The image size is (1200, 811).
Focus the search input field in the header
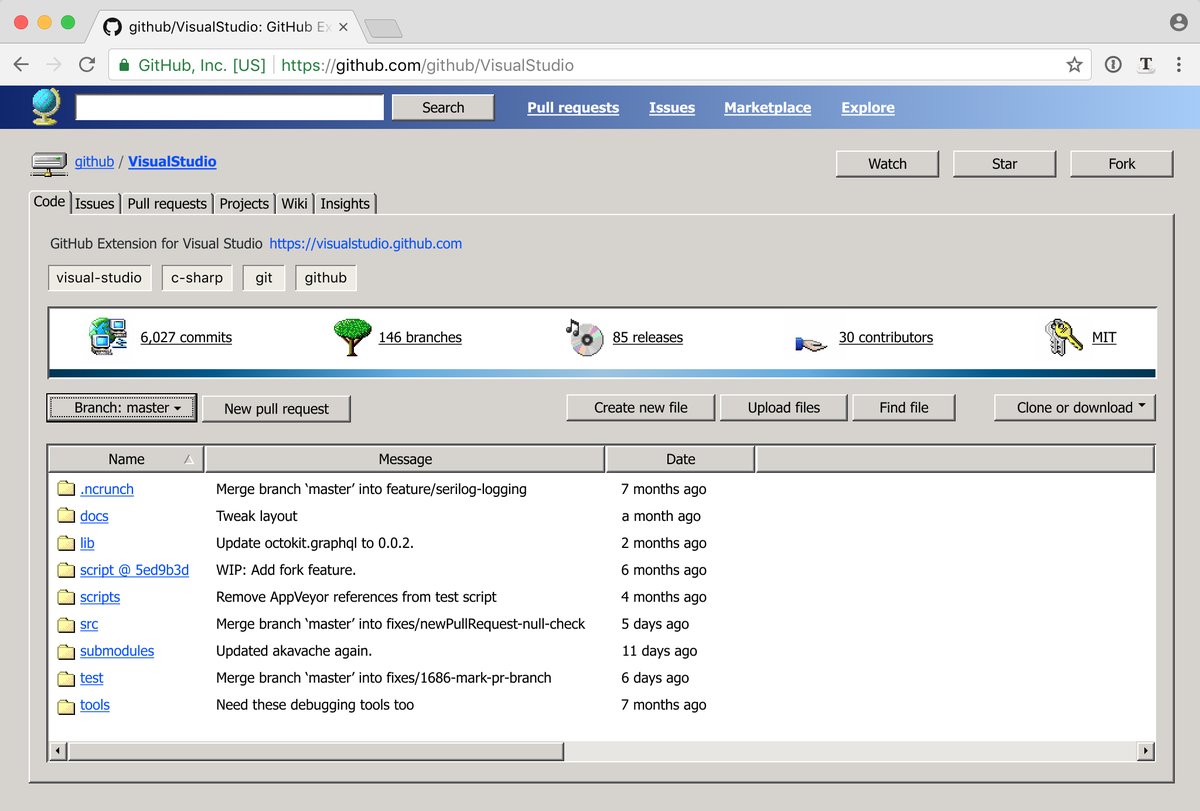tap(229, 108)
